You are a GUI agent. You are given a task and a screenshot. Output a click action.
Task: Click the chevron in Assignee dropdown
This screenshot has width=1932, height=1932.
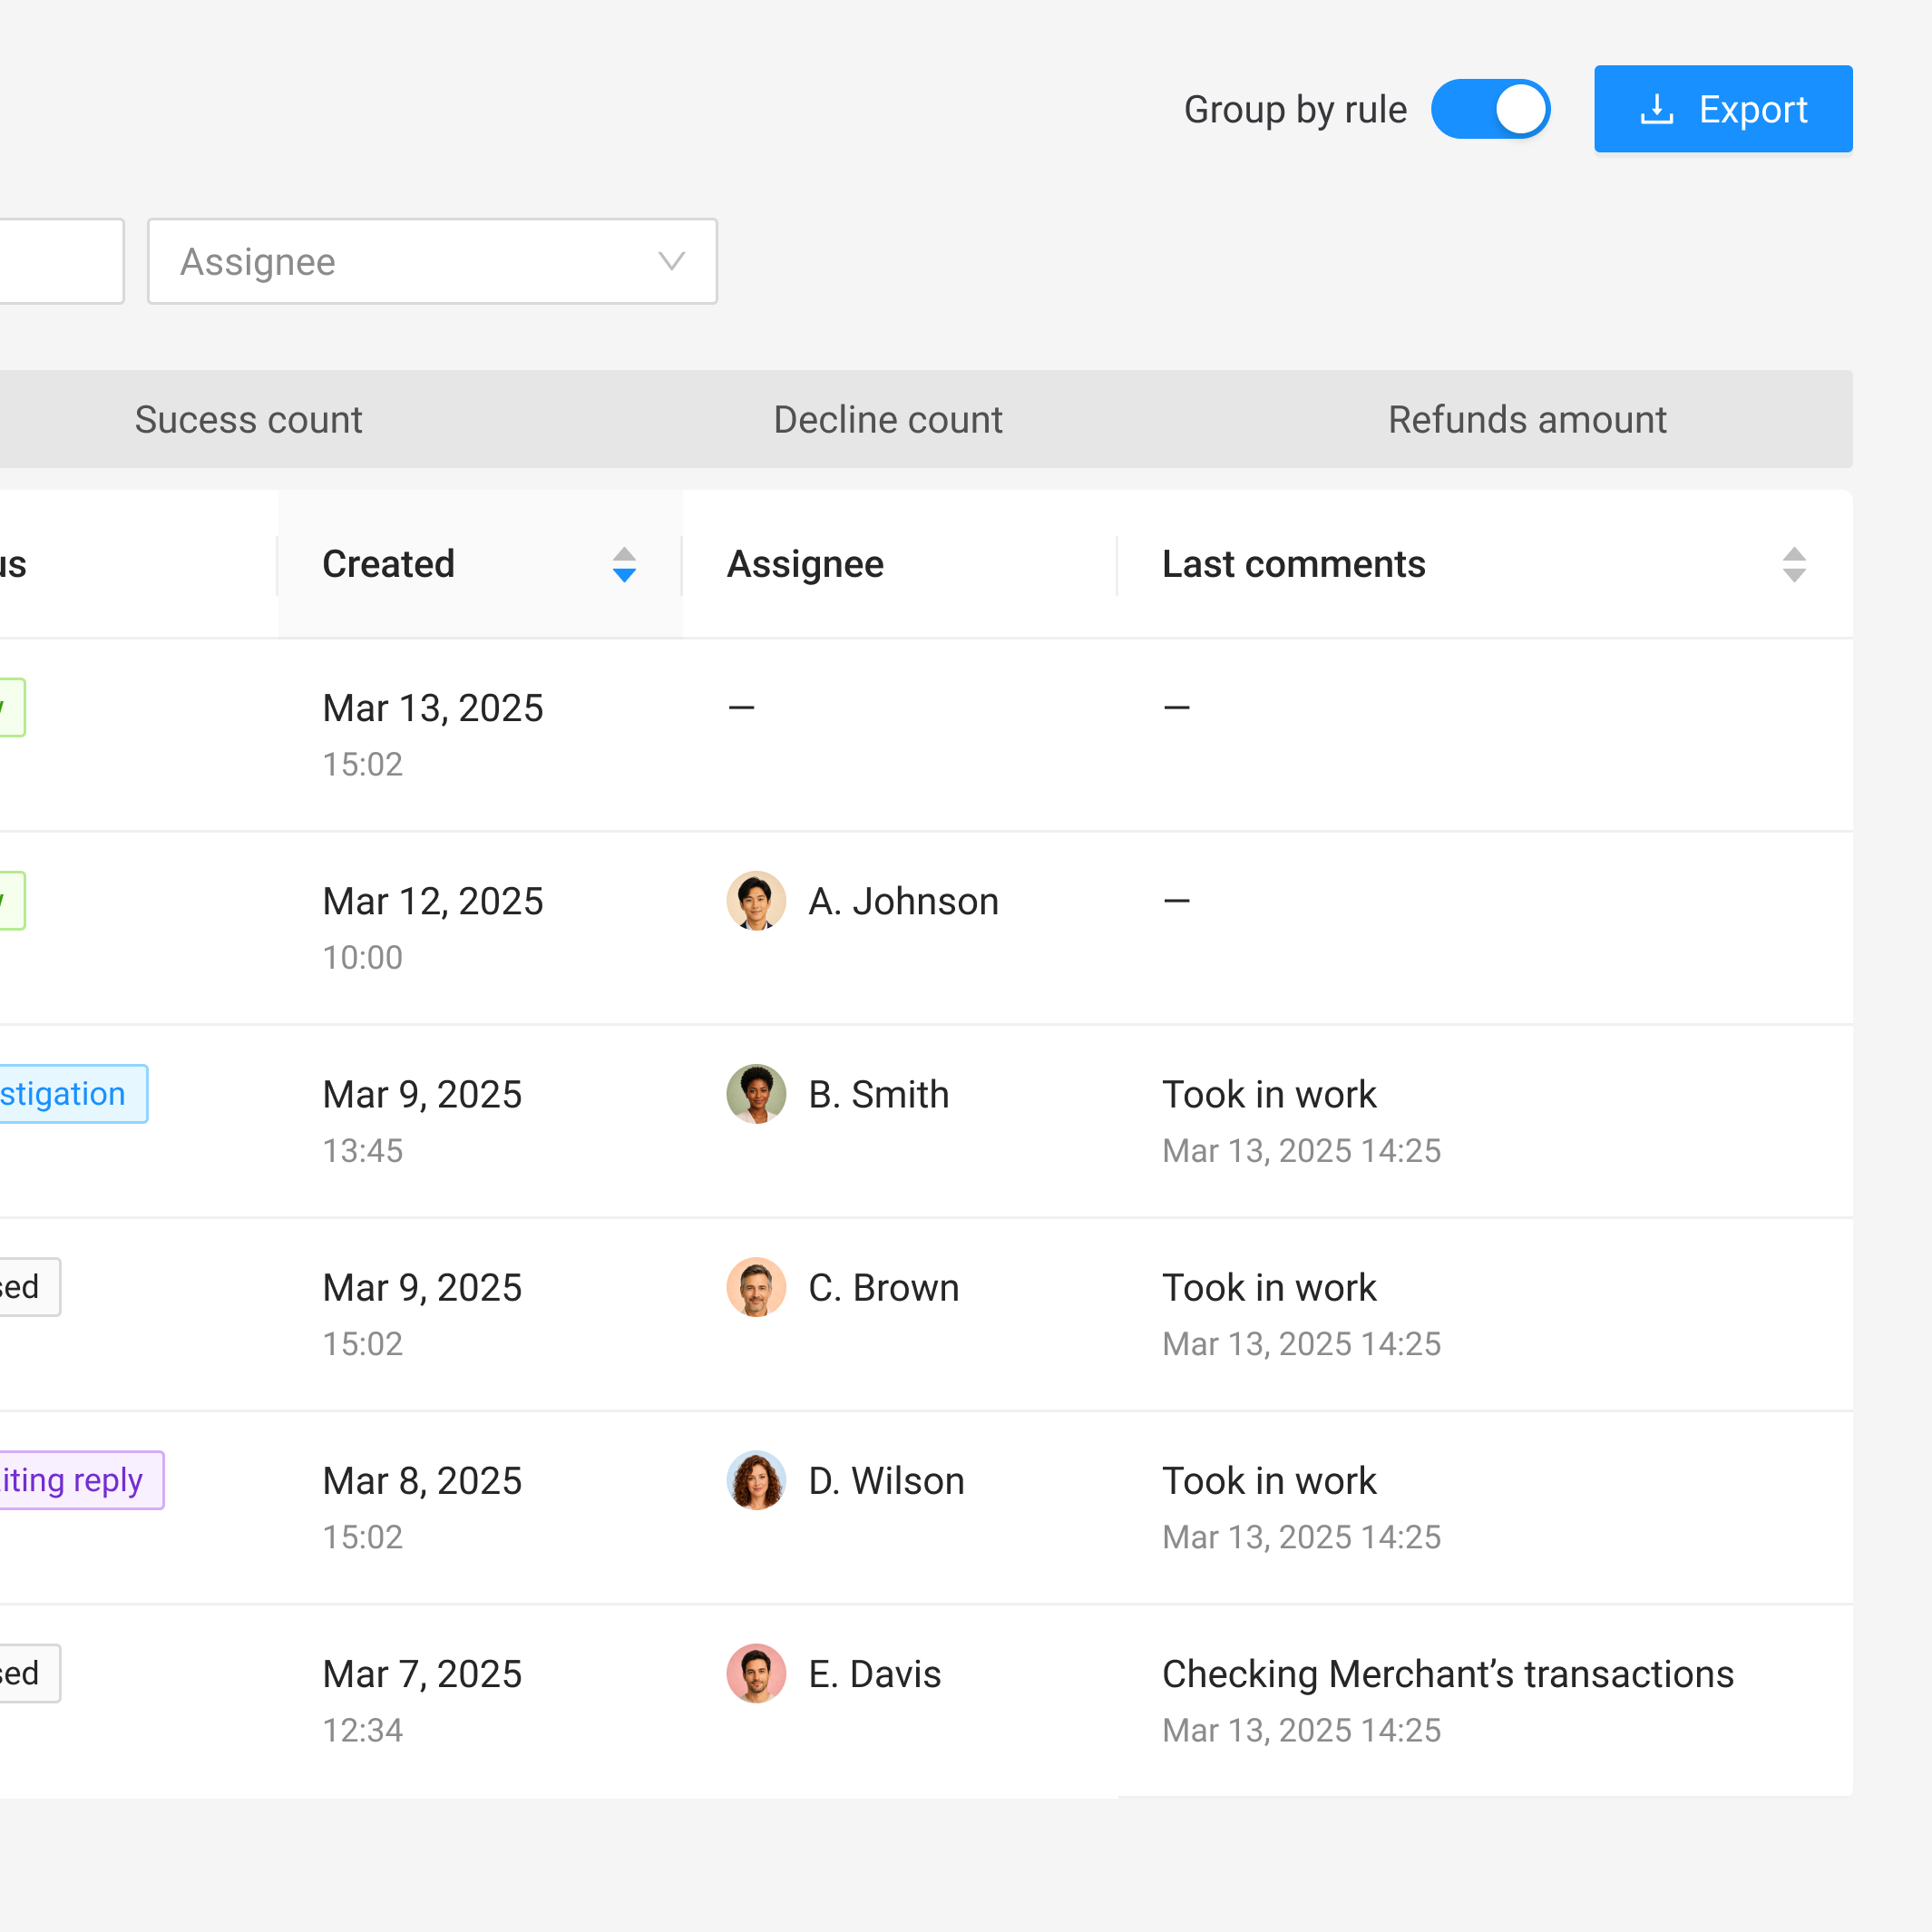pyautogui.click(x=671, y=261)
